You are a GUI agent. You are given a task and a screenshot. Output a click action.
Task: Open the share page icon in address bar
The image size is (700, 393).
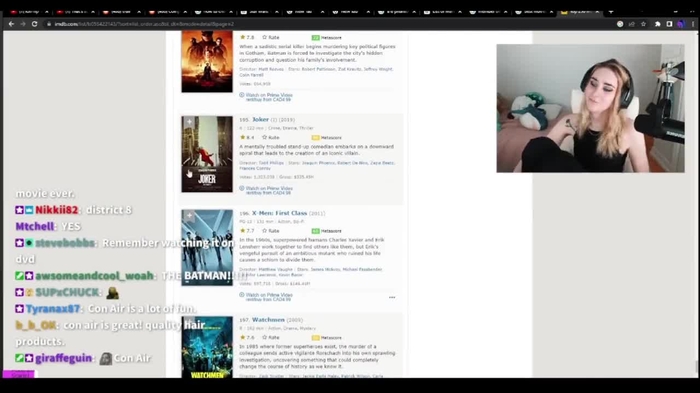632,24
